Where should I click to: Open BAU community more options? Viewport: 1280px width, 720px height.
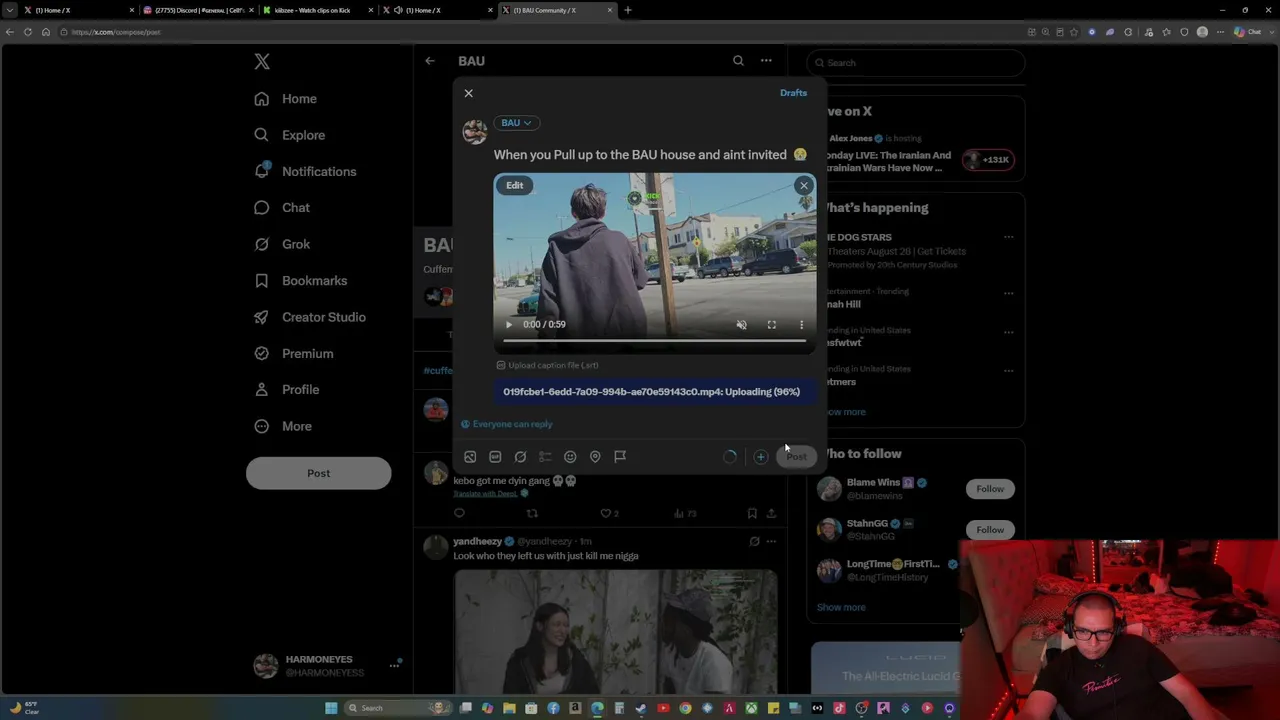tap(766, 61)
